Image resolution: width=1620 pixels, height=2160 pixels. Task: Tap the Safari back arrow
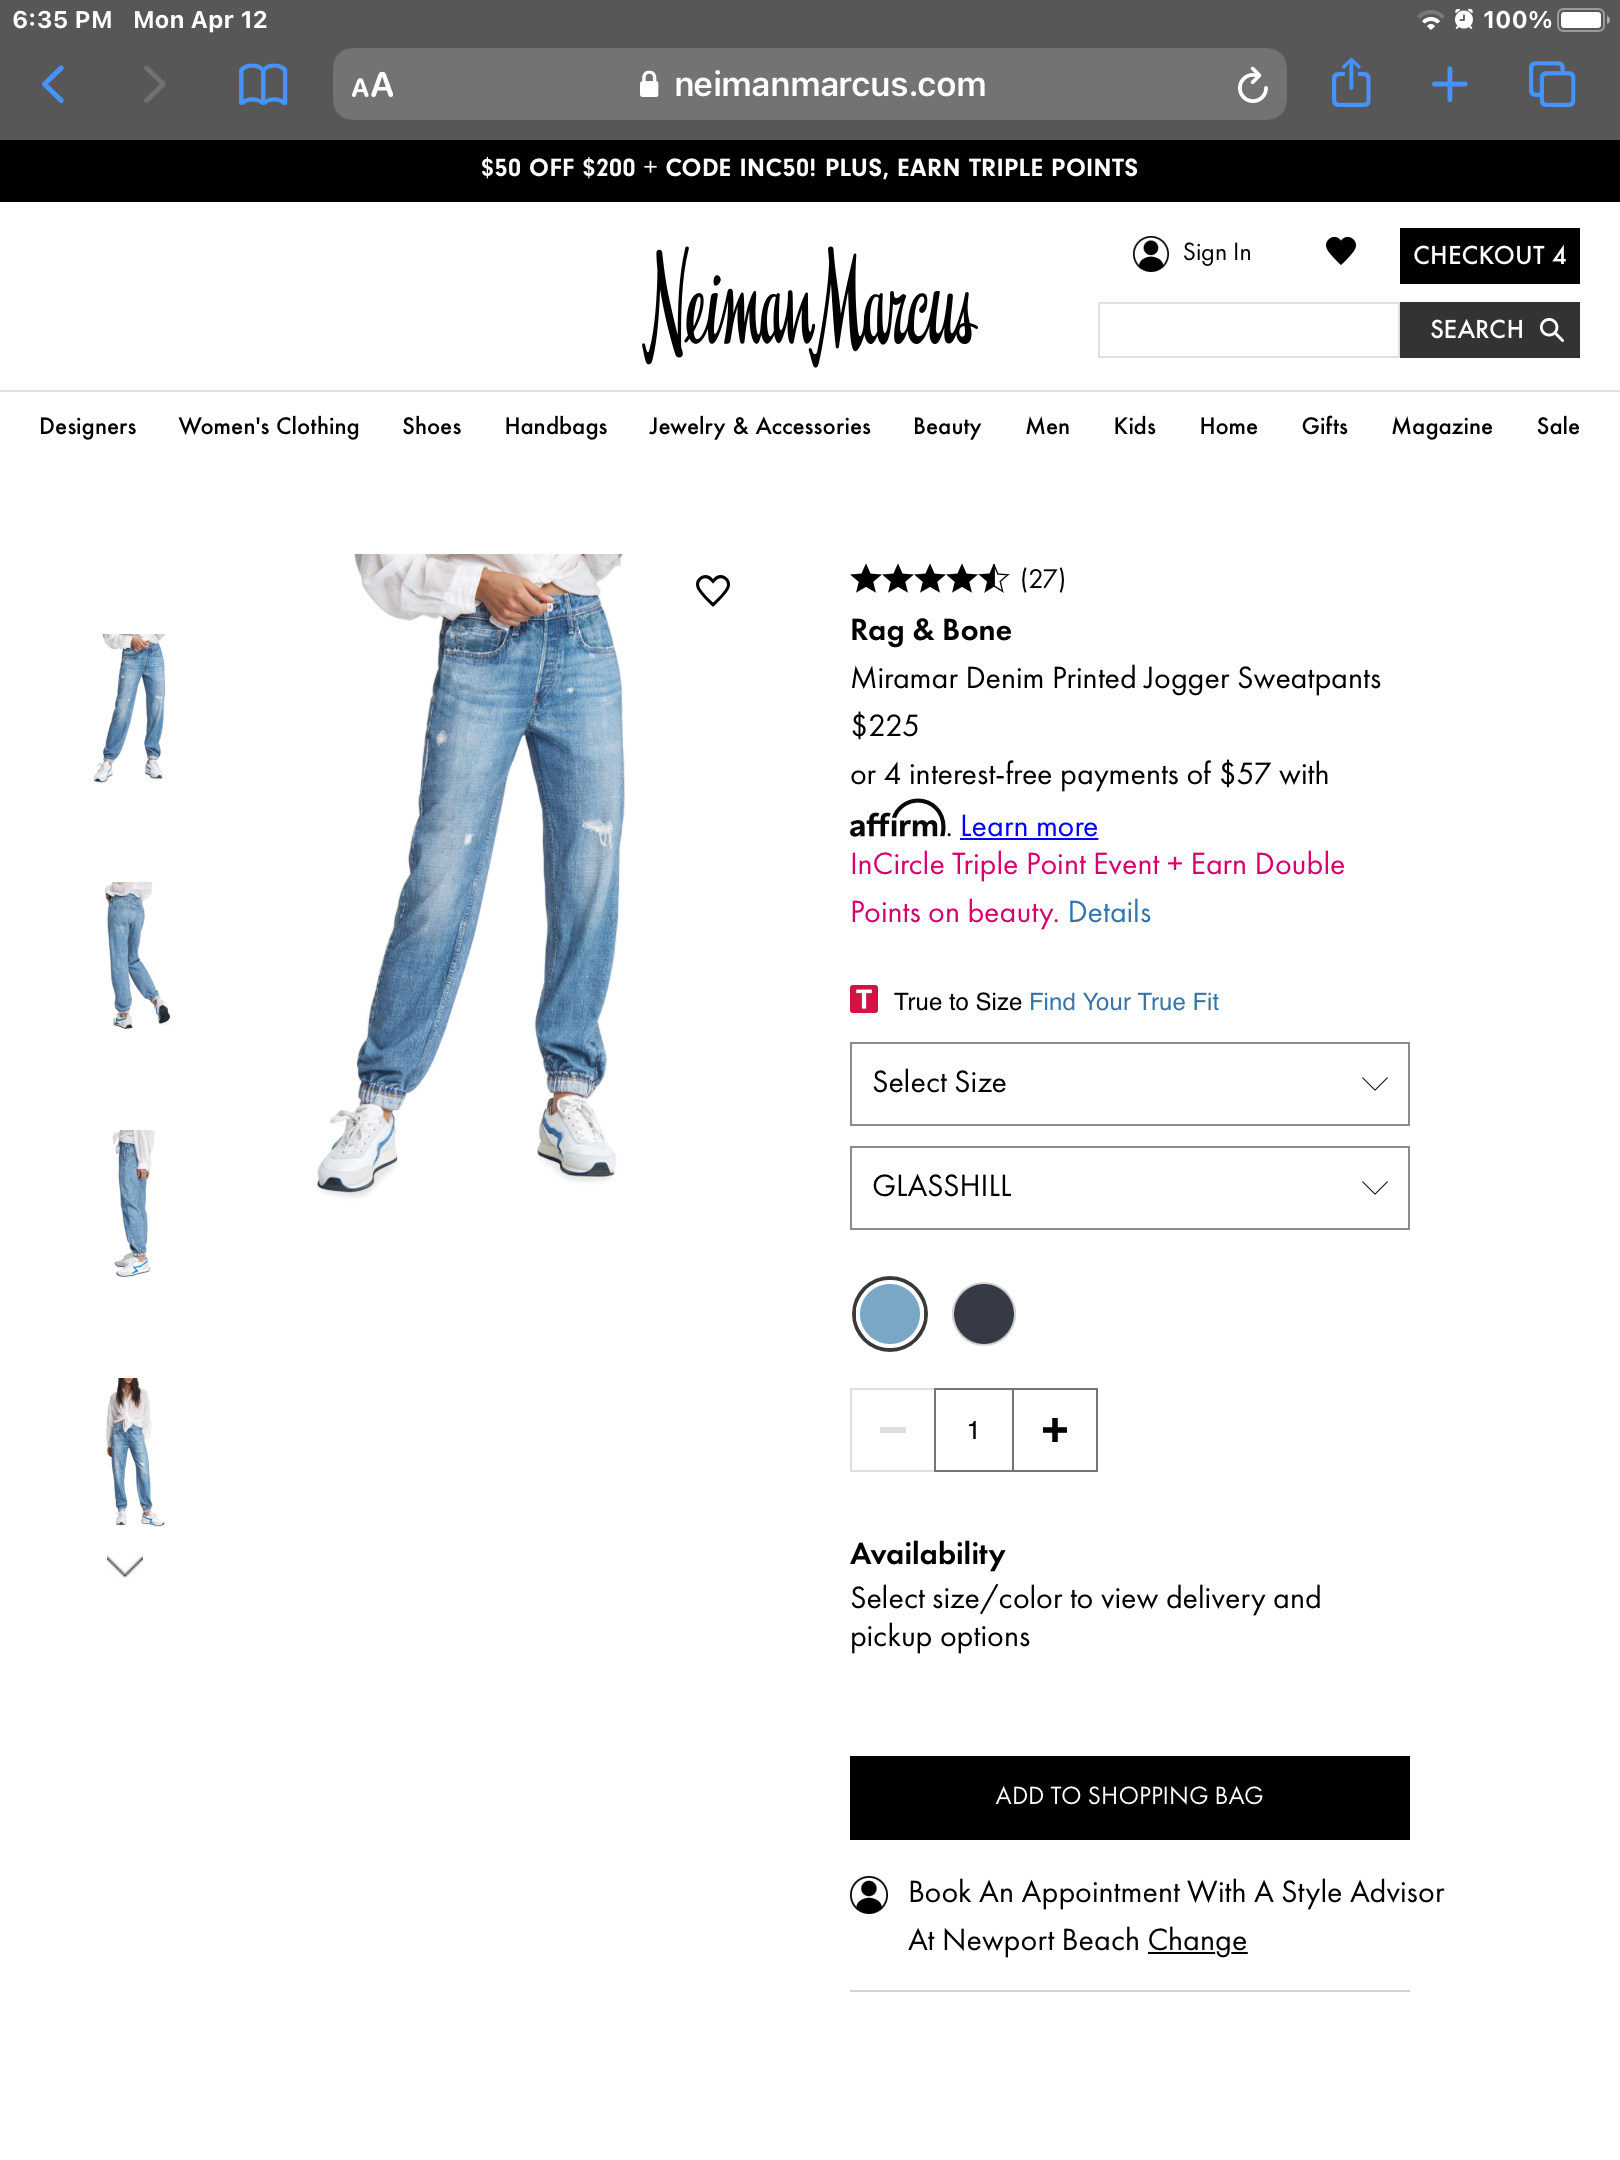[x=54, y=85]
